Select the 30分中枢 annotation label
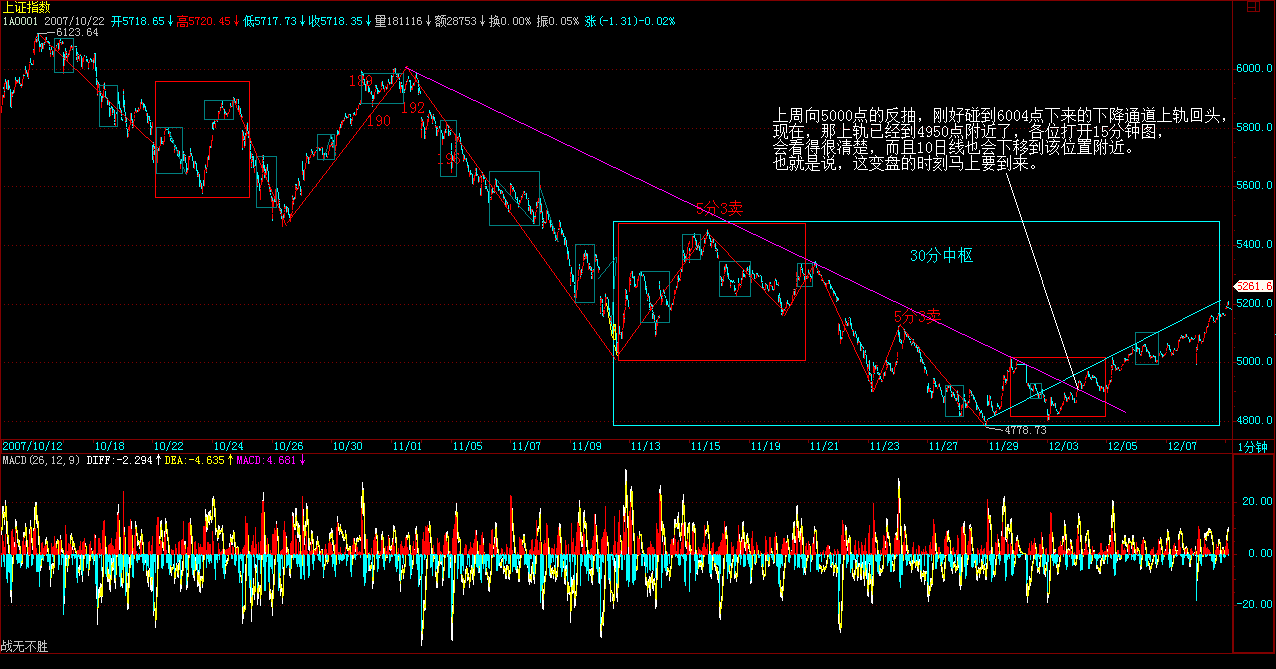 (x=941, y=256)
